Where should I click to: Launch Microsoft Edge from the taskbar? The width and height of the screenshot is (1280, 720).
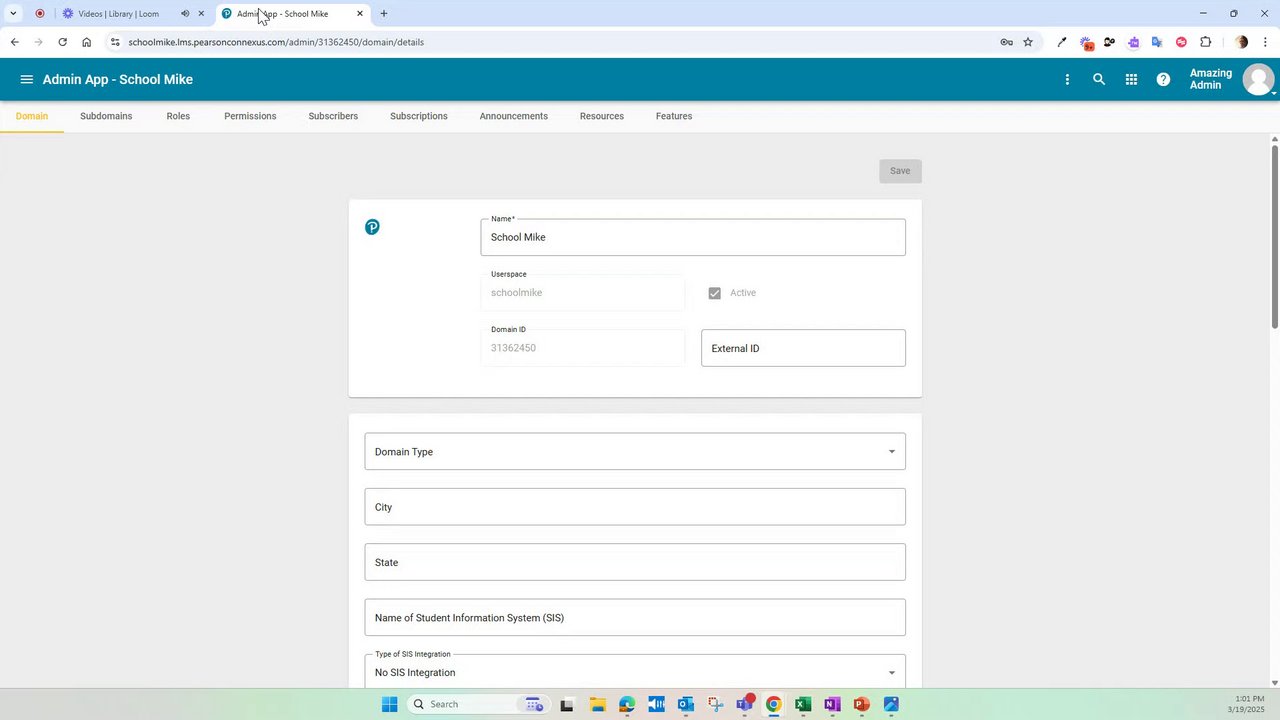point(626,704)
